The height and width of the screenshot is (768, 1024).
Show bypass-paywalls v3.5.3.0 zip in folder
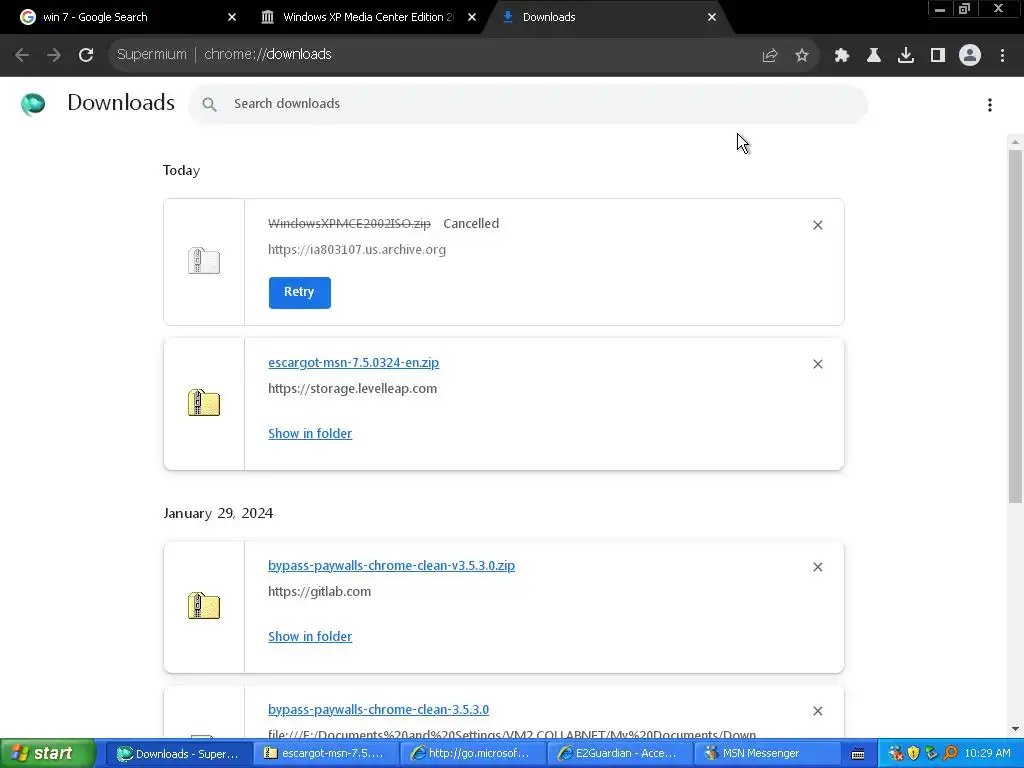[310, 637]
